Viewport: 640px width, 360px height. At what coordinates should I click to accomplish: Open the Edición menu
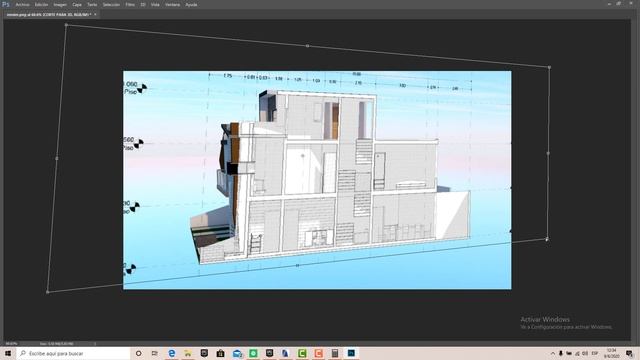click(x=41, y=4)
